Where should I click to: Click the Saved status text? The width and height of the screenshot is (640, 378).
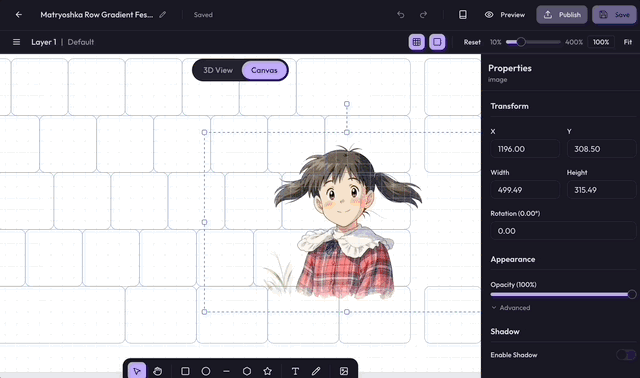(203, 15)
